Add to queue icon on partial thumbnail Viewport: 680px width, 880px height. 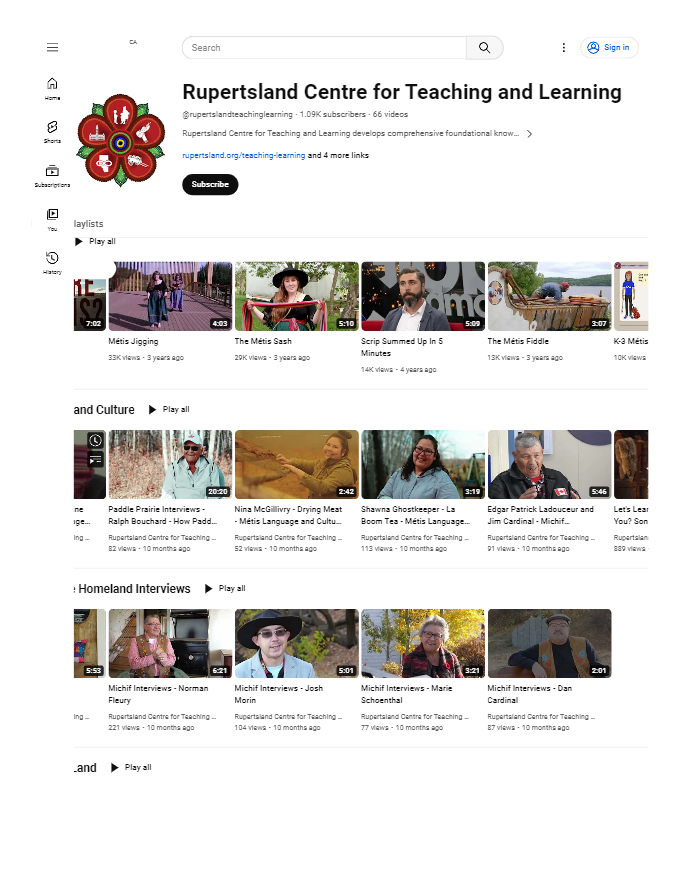(95, 460)
